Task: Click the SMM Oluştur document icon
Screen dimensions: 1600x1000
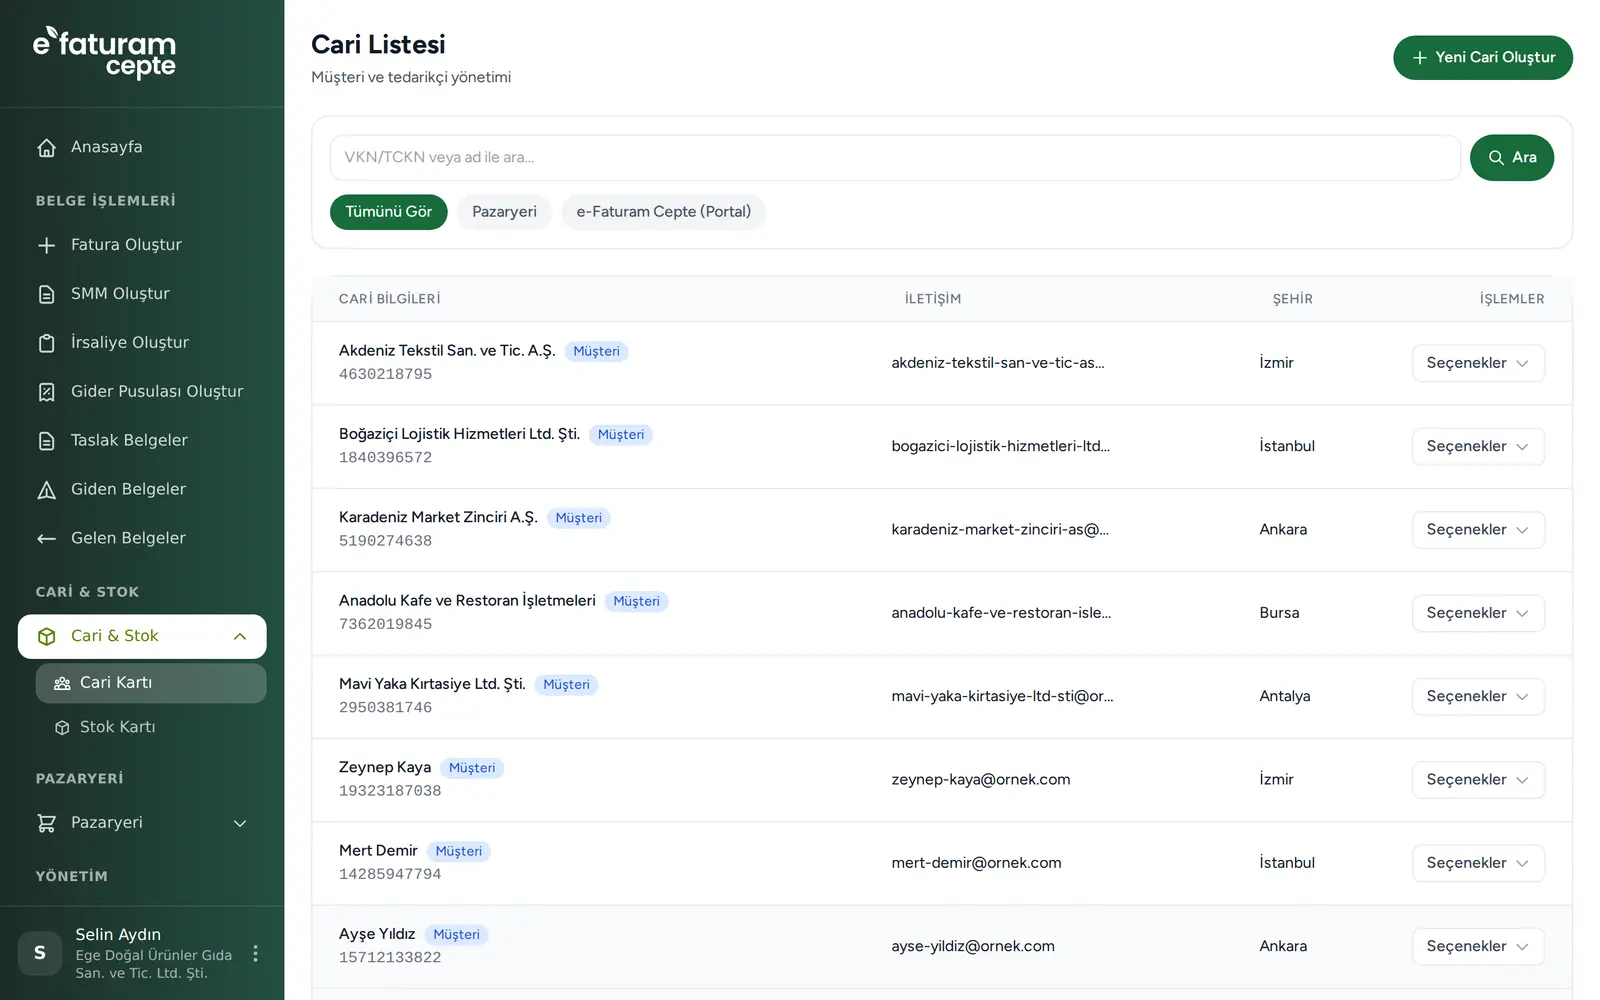Action: (x=46, y=295)
